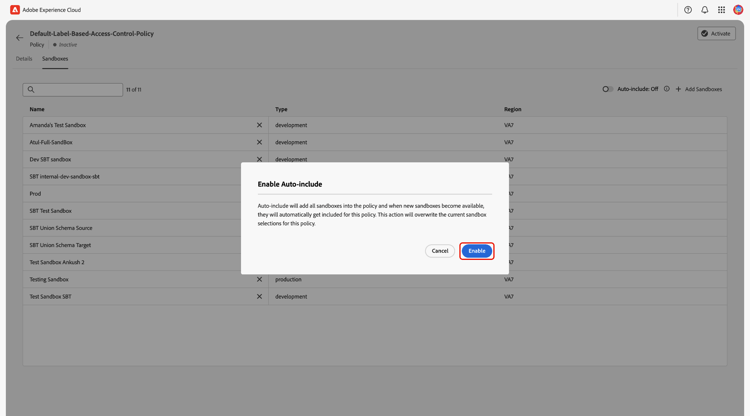Remove Testing Sandbox with X icon
750x416 pixels.
(259, 279)
